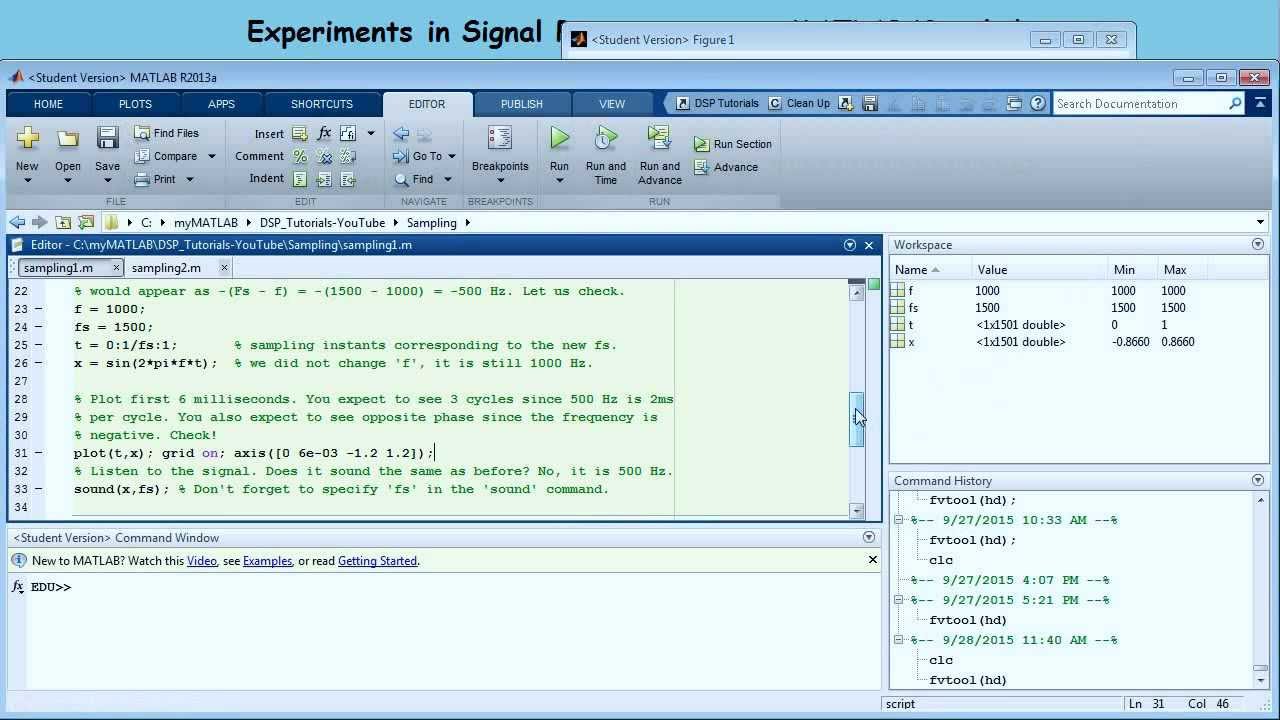Screen dimensions: 1280x720
Task: Toggle breakpoint on line 25
Action: coord(38,345)
